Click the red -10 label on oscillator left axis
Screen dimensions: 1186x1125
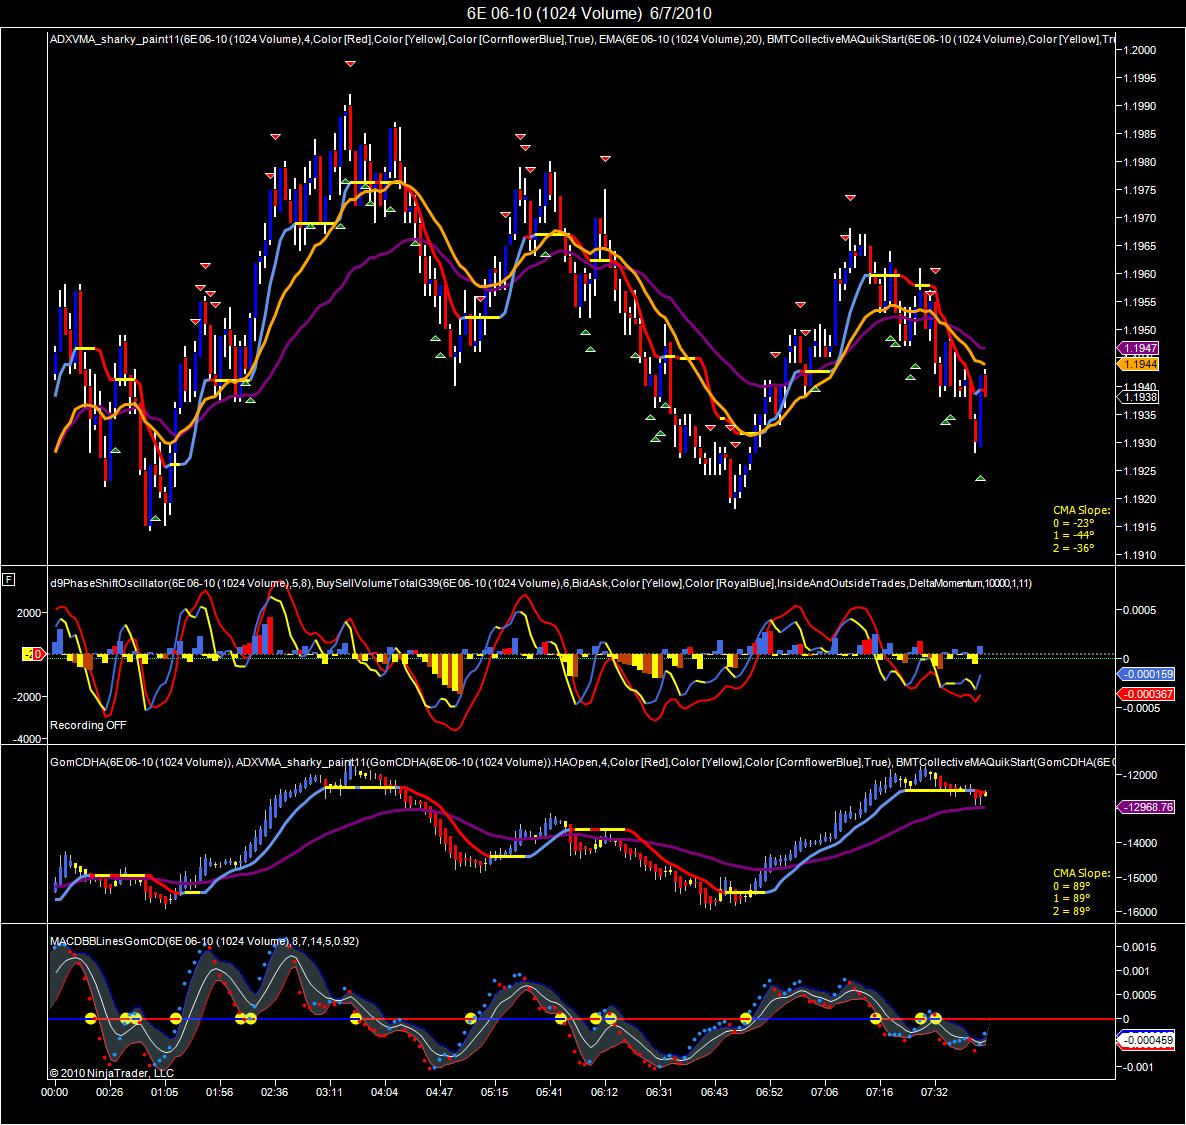(x=33, y=654)
